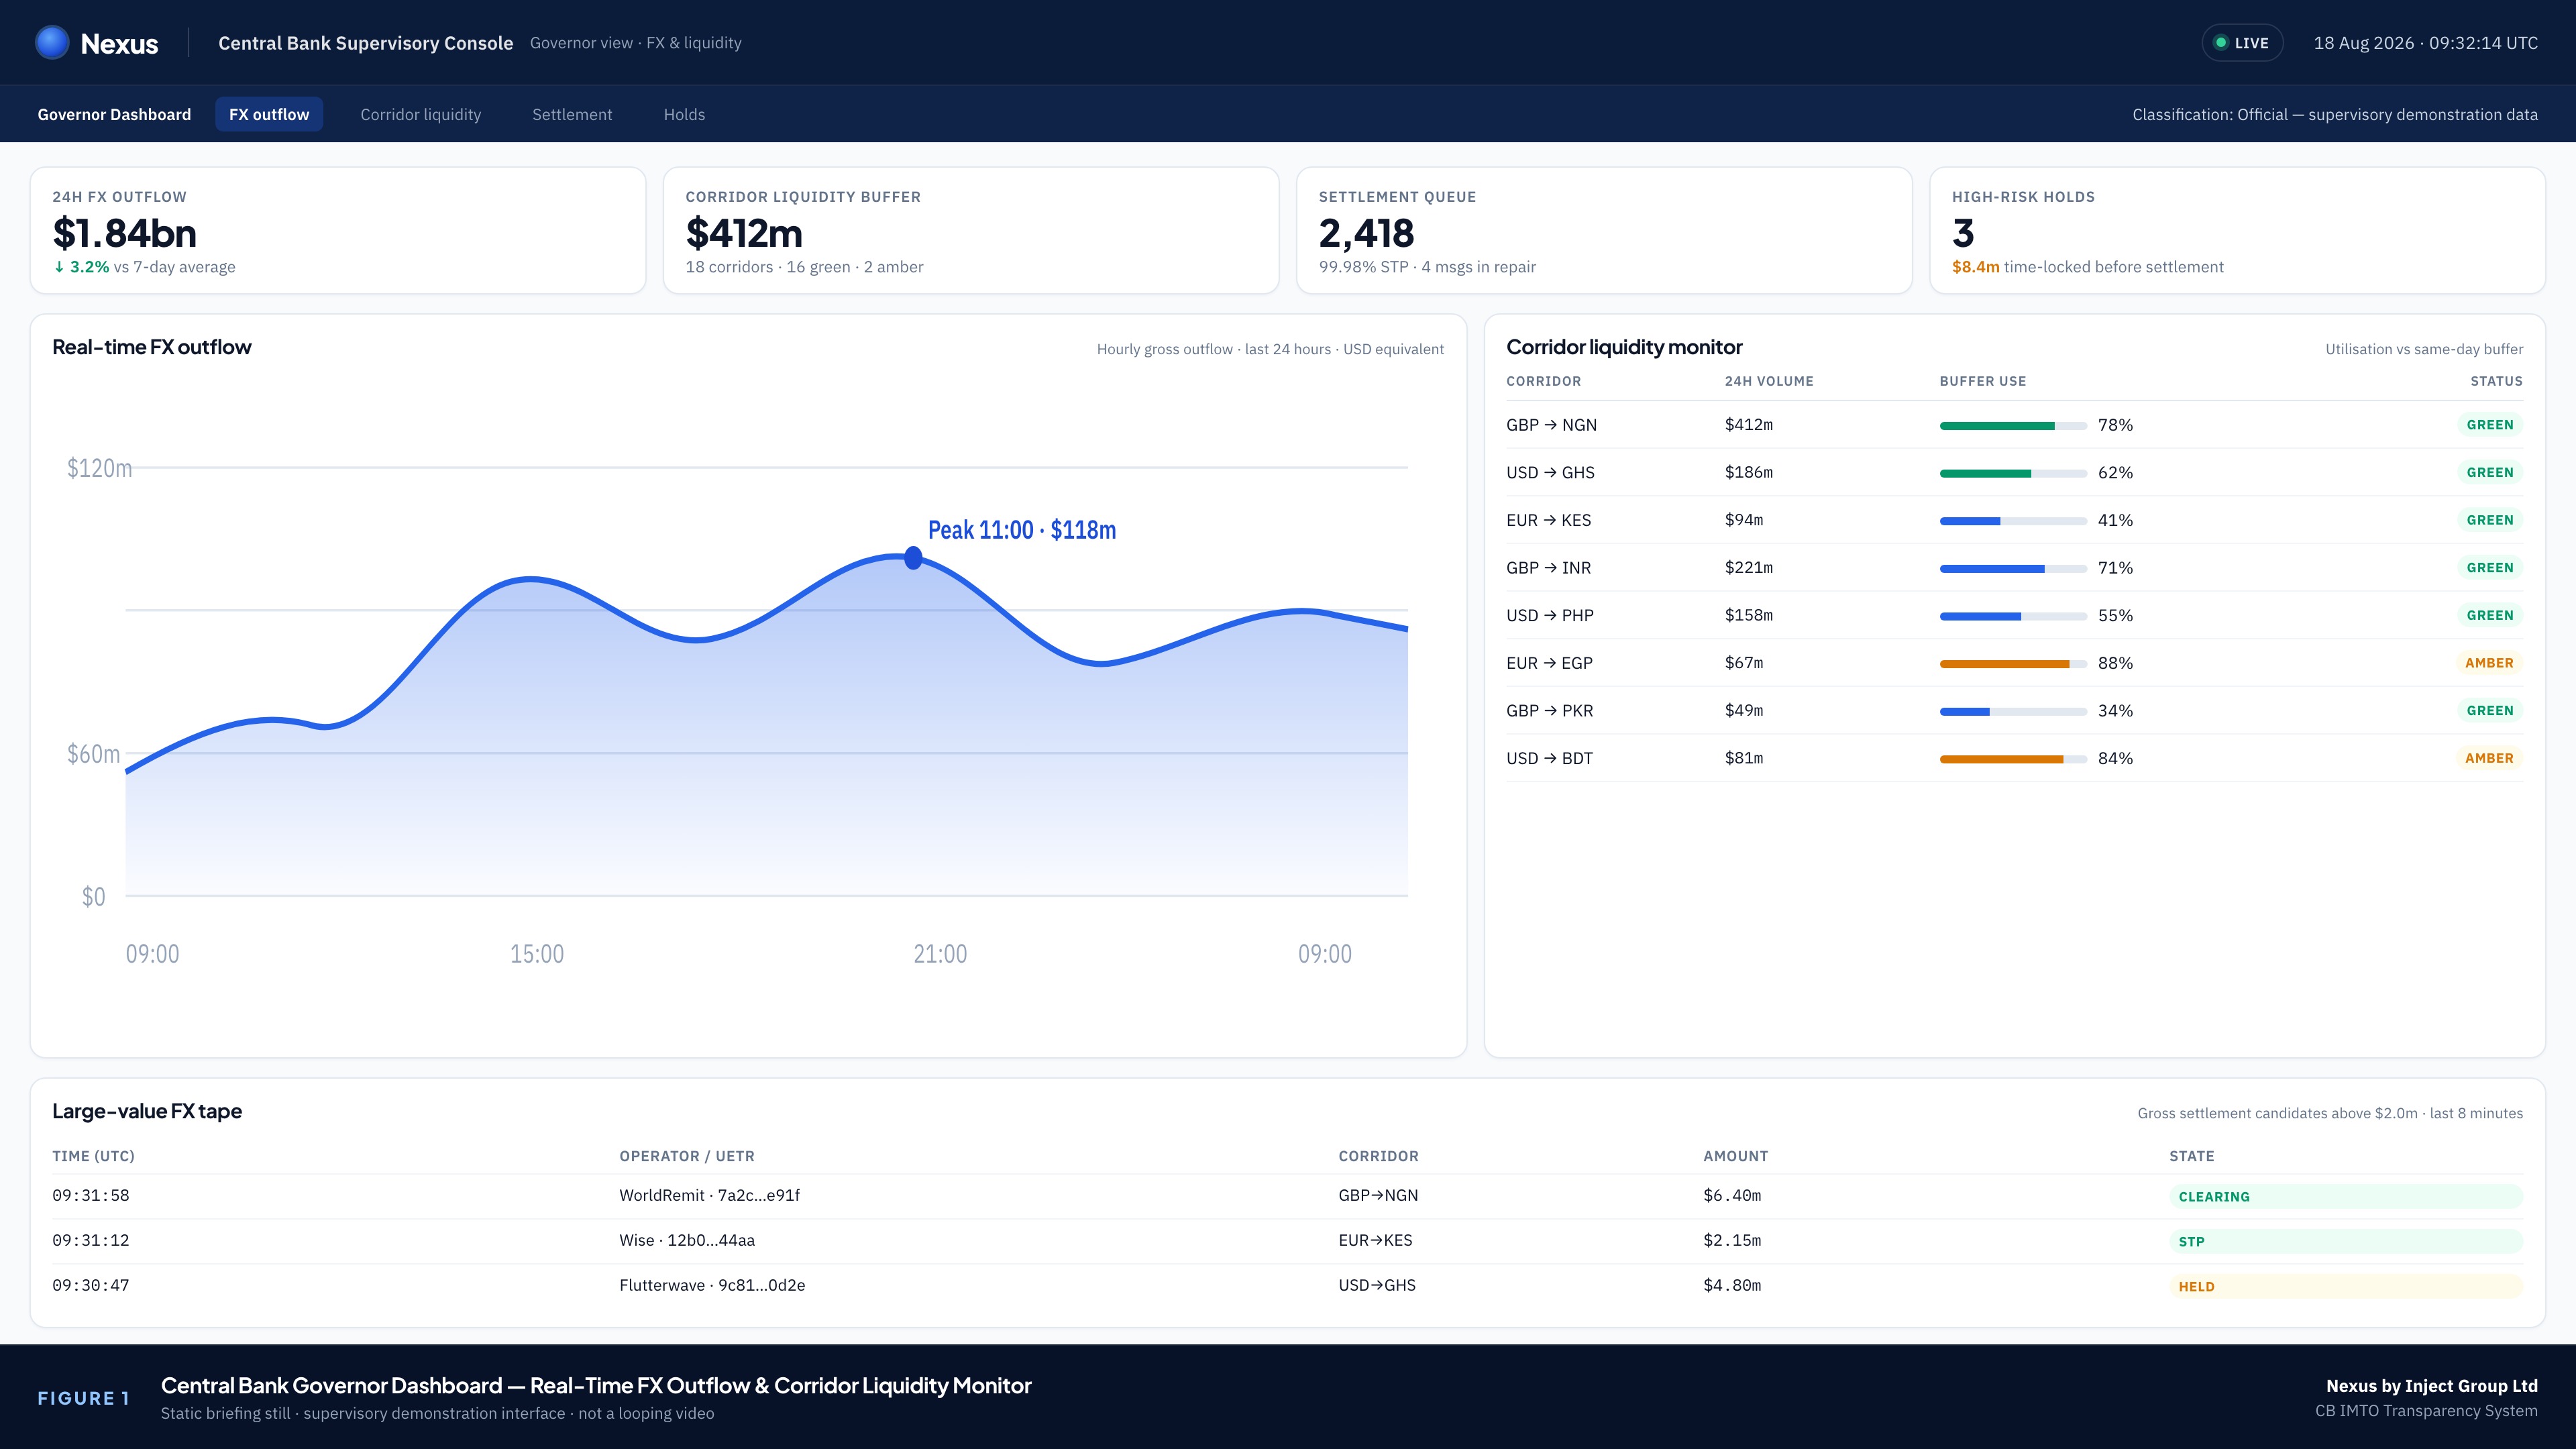Image resolution: width=2576 pixels, height=1449 pixels.
Task: Click the $120m axis label on chart
Action: point(99,468)
